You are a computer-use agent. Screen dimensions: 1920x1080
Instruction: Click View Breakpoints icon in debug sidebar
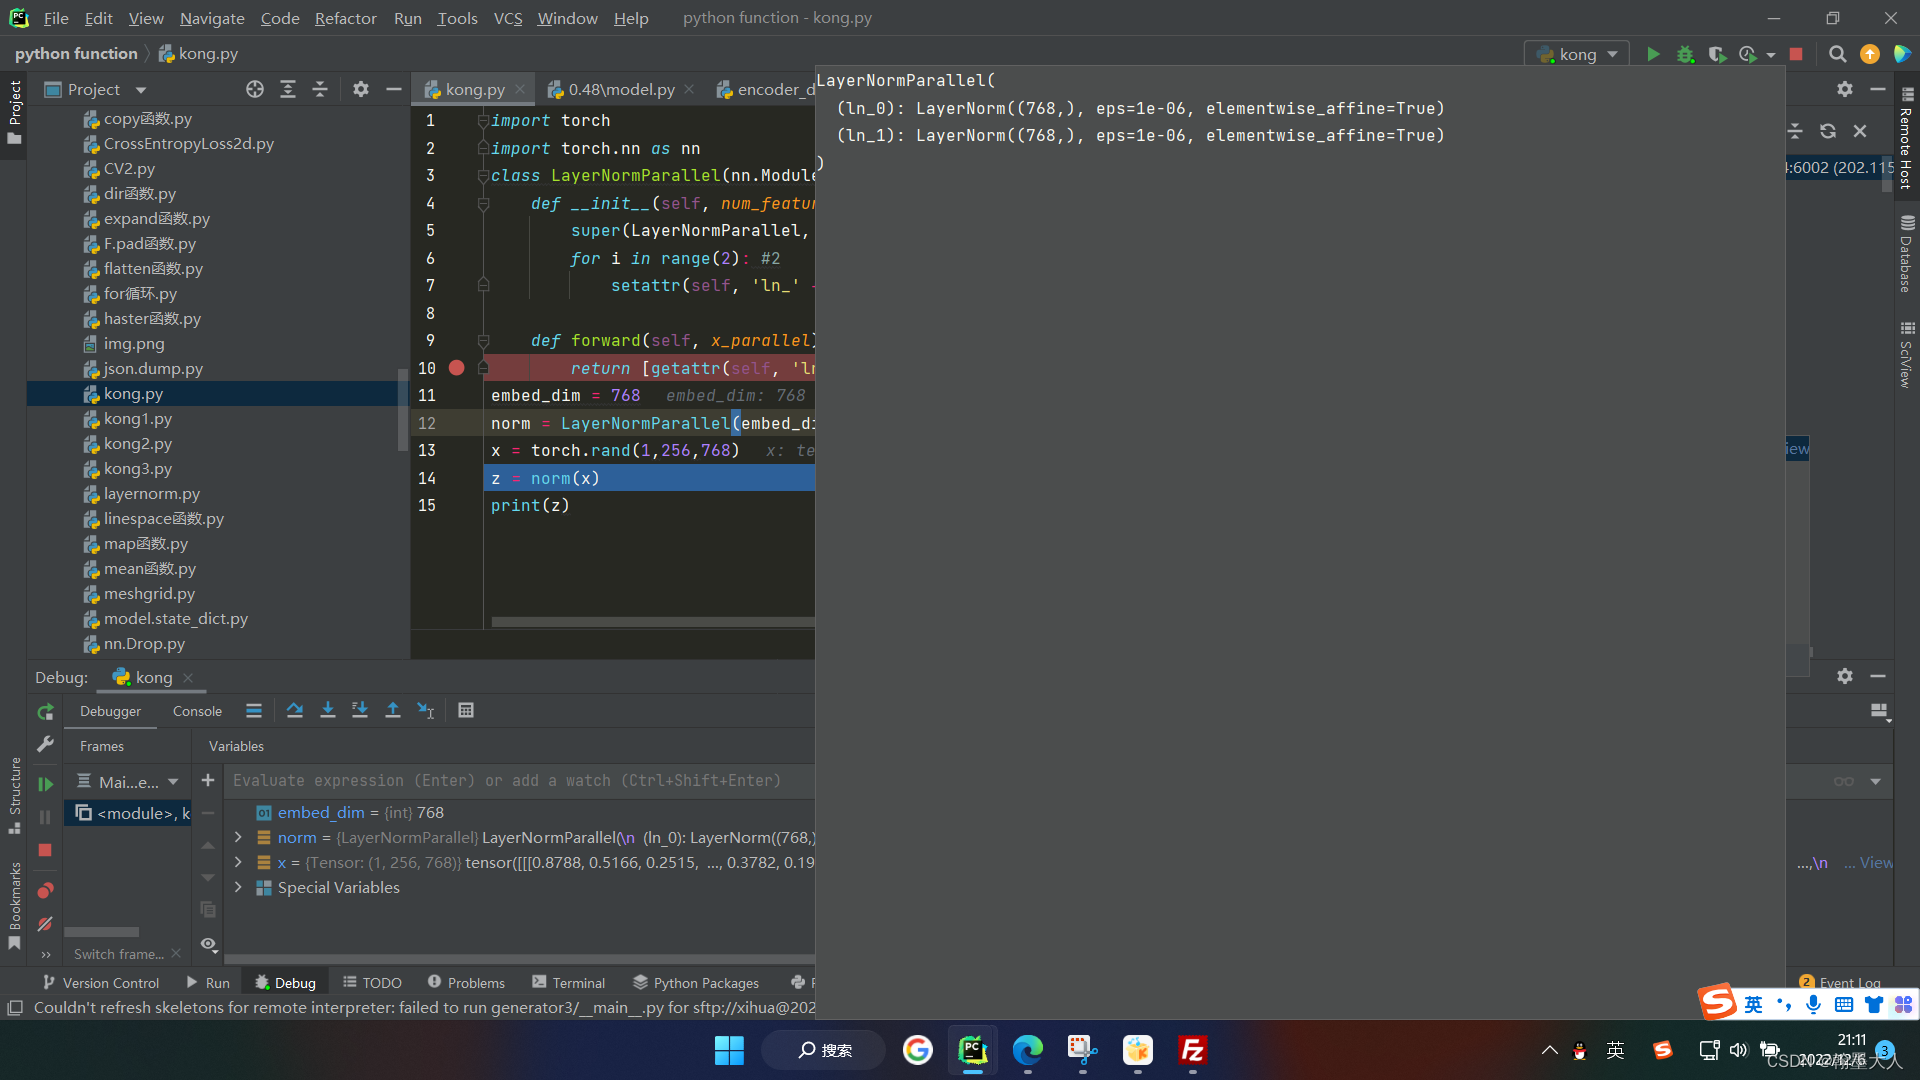[x=45, y=890]
